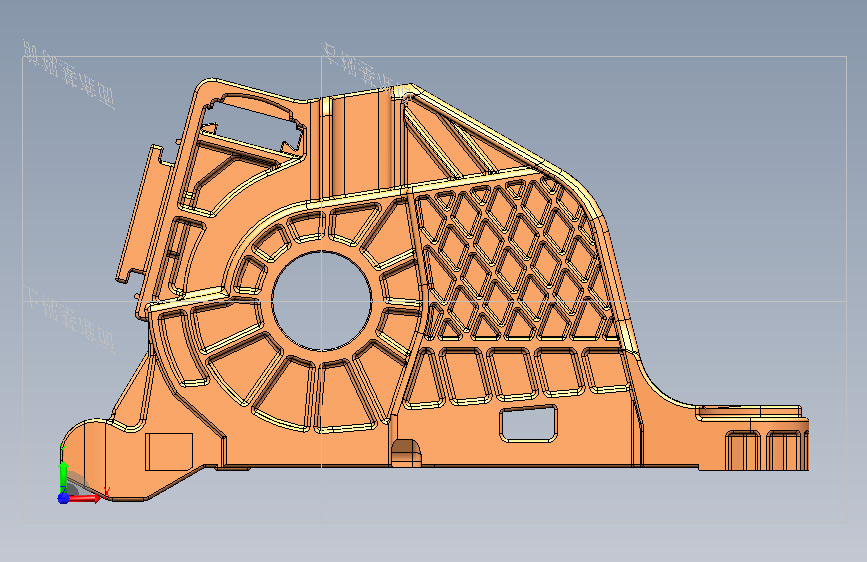Click the red X axis arrow of triad

coord(84,498)
